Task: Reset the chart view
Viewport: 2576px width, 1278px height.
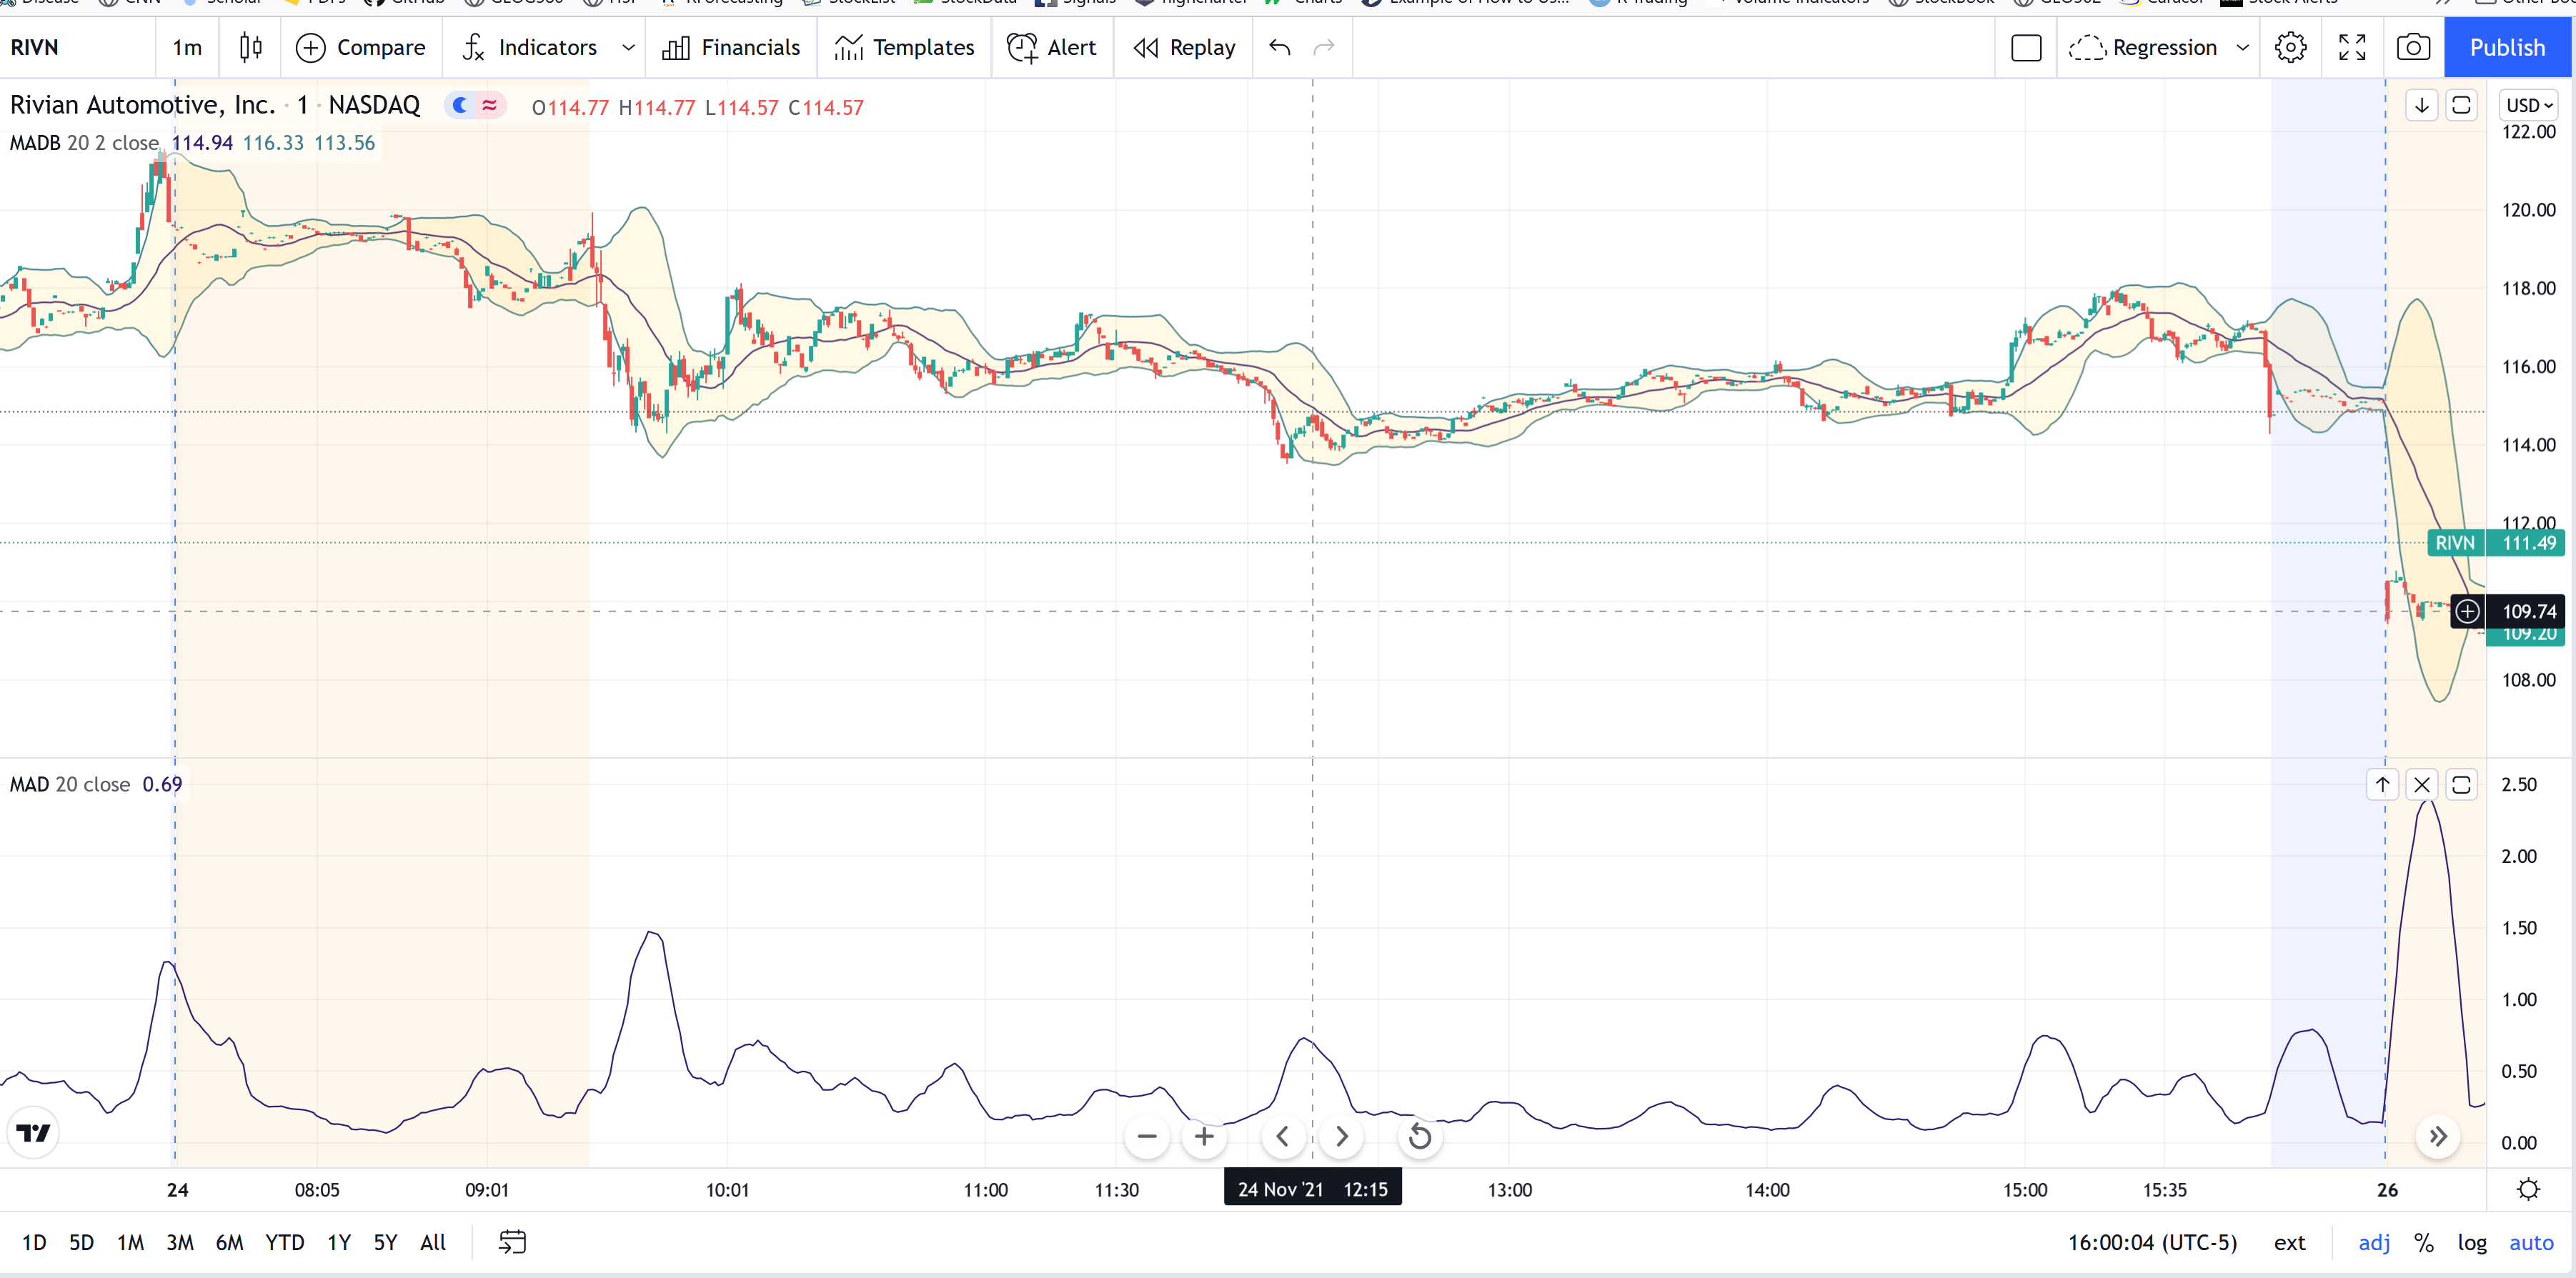Action: (x=1419, y=1137)
